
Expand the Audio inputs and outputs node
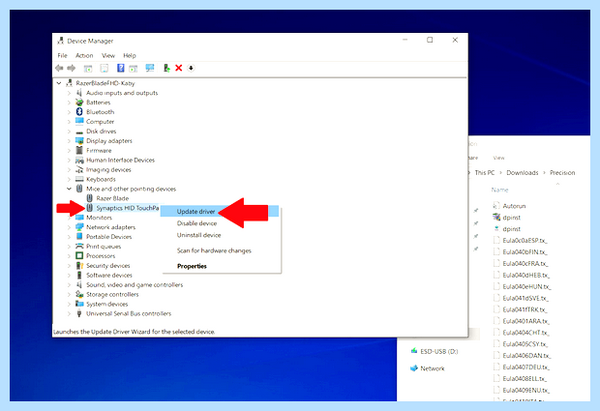(x=69, y=93)
